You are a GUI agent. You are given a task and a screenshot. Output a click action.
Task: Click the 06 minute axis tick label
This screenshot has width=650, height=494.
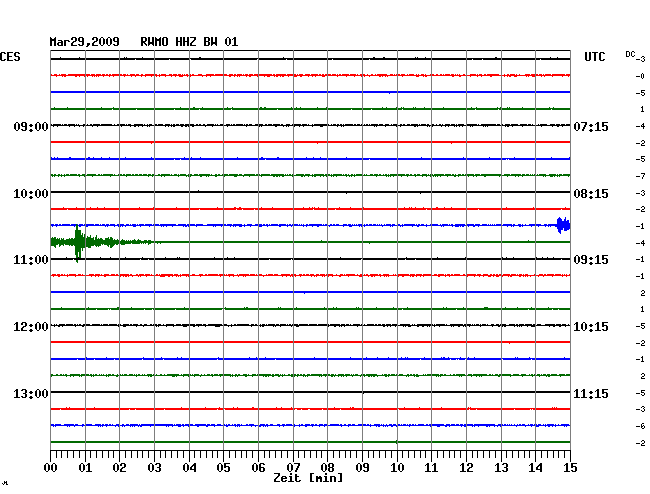(x=258, y=467)
